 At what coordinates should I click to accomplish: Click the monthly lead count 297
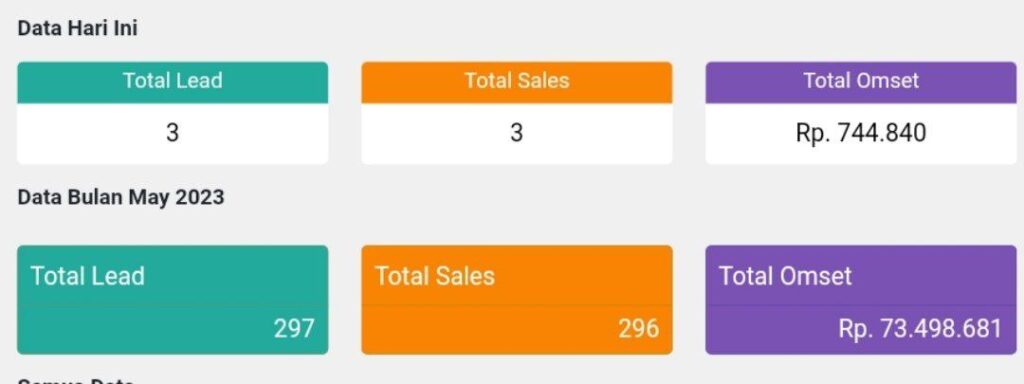click(x=294, y=328)
